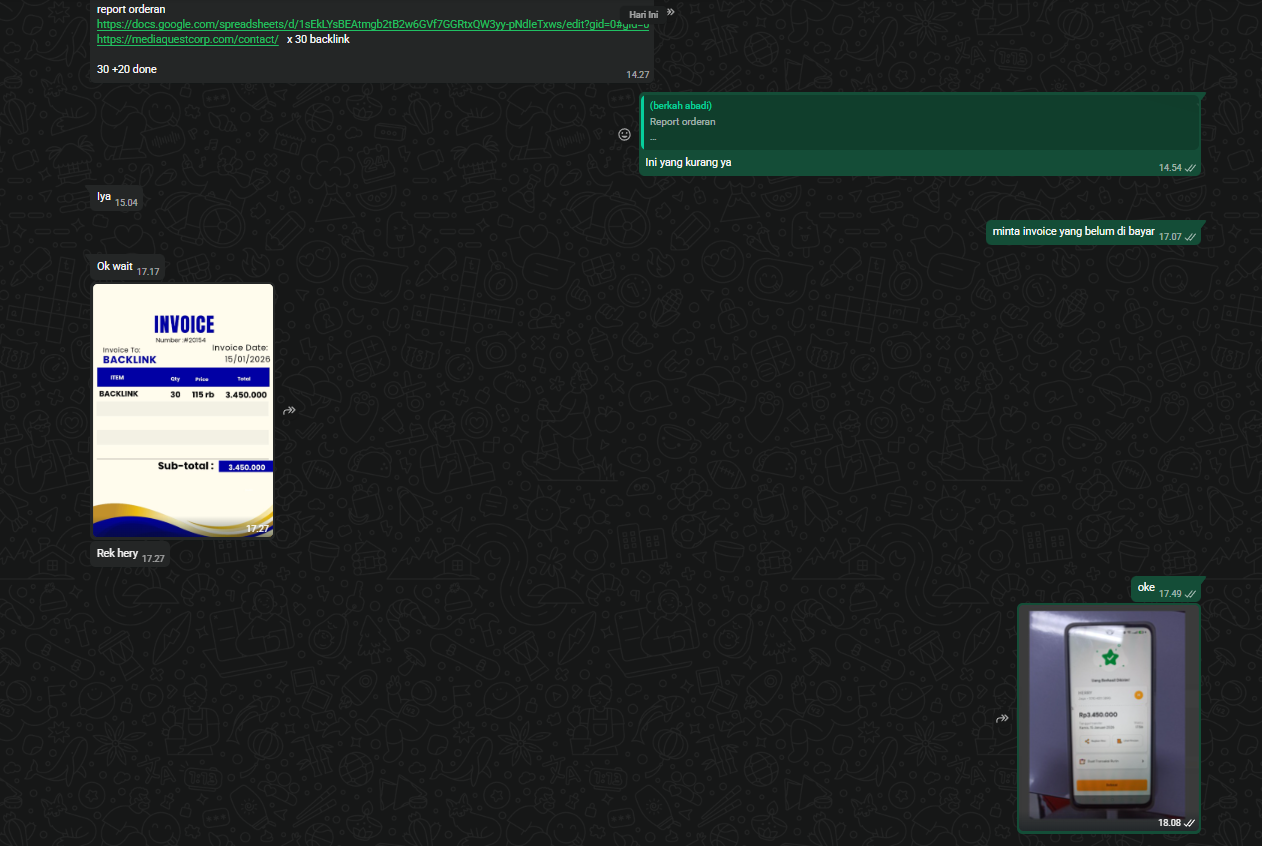Click the emoji reaction icon beside quoted reply
The height and width of the screenshot is (846, 1262).
pyautogui.click(x=625, y=134)
